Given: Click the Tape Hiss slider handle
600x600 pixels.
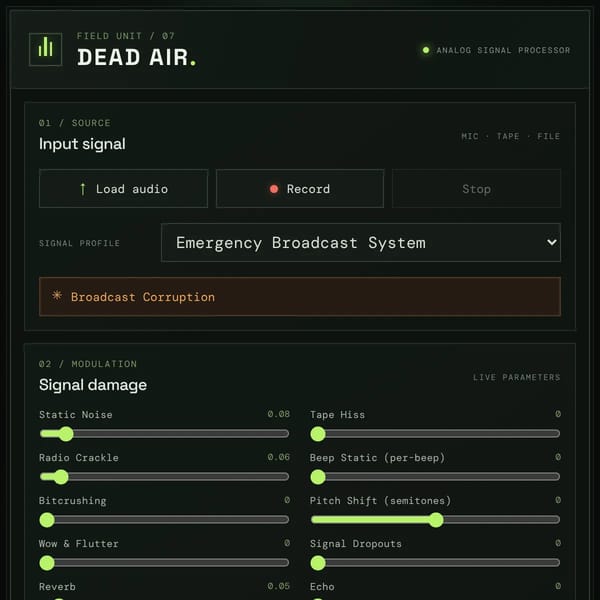Looking at the screenshot, I should [318, 434].
